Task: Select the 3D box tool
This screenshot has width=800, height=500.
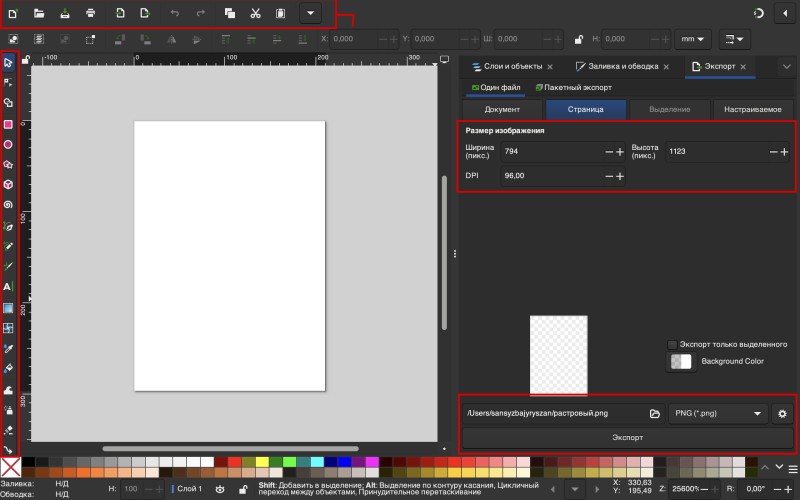Action: pyautogui.click(x=8, y=185)
